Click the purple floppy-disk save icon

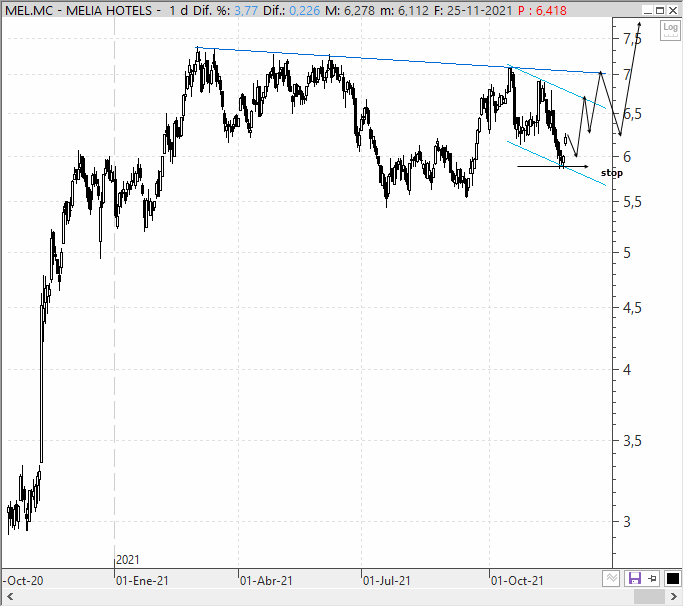coord(634,579)
